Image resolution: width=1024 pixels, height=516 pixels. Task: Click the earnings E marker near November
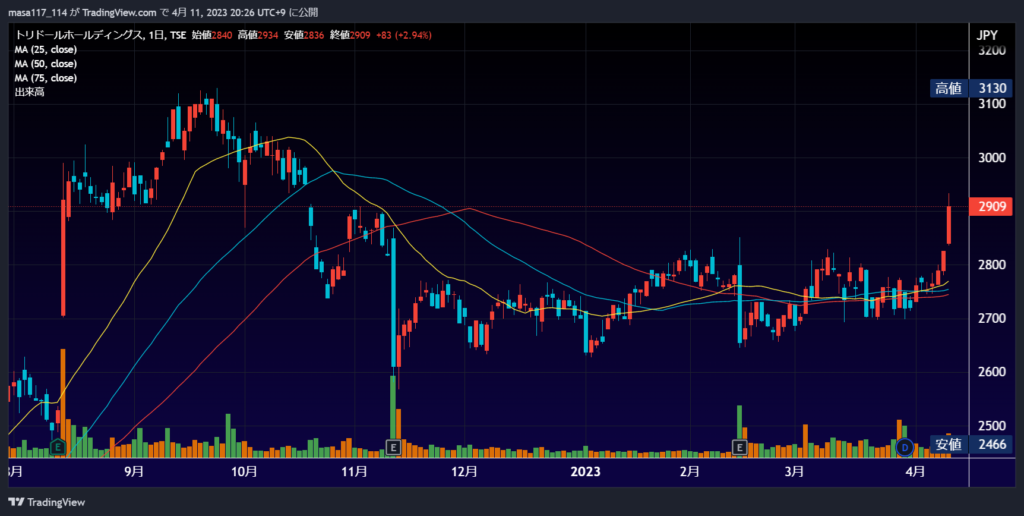pos(393,447)
